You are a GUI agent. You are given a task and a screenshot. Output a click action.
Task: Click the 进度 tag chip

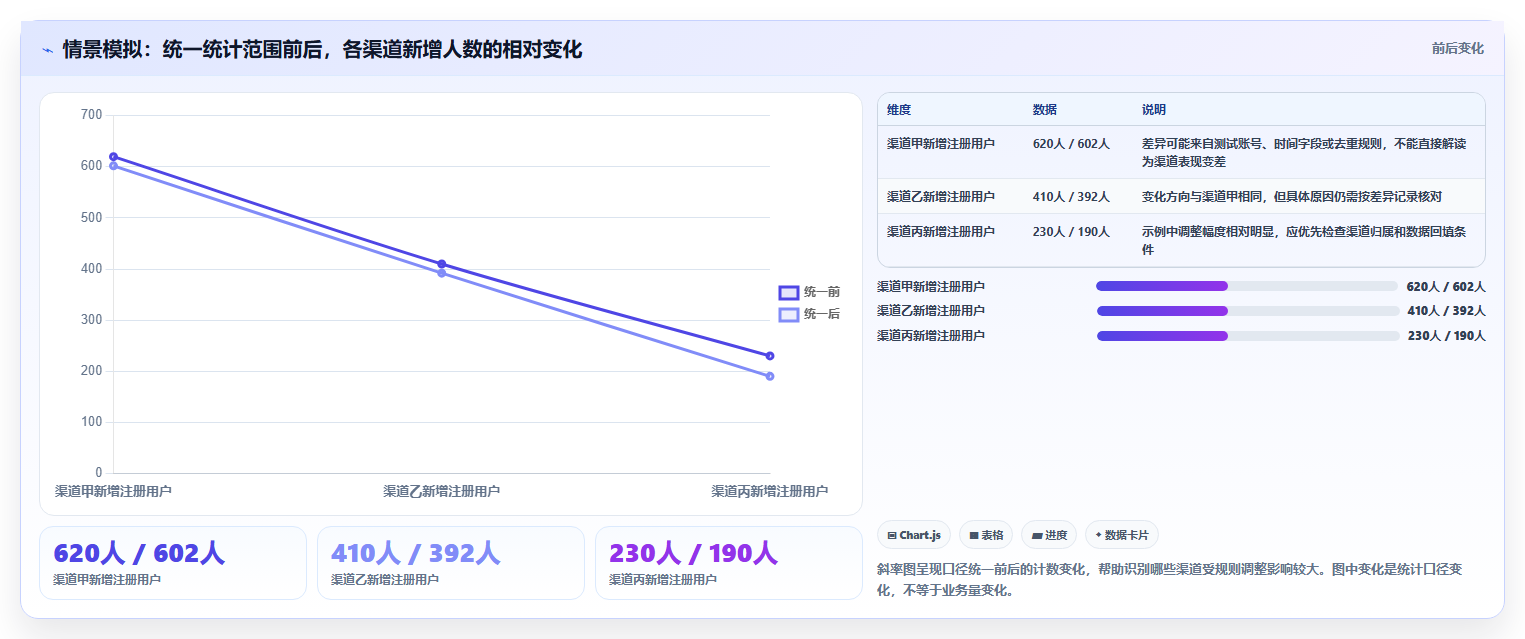click(x=1049, y=535)
